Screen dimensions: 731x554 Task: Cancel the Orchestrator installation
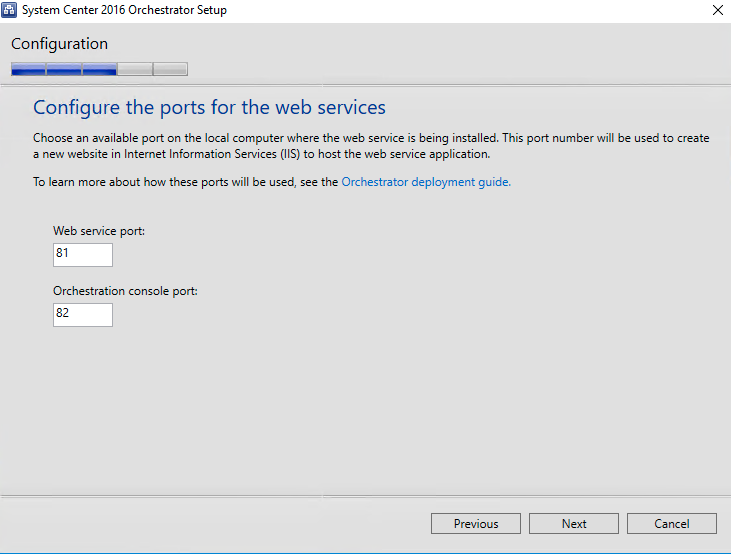(672, 524)
